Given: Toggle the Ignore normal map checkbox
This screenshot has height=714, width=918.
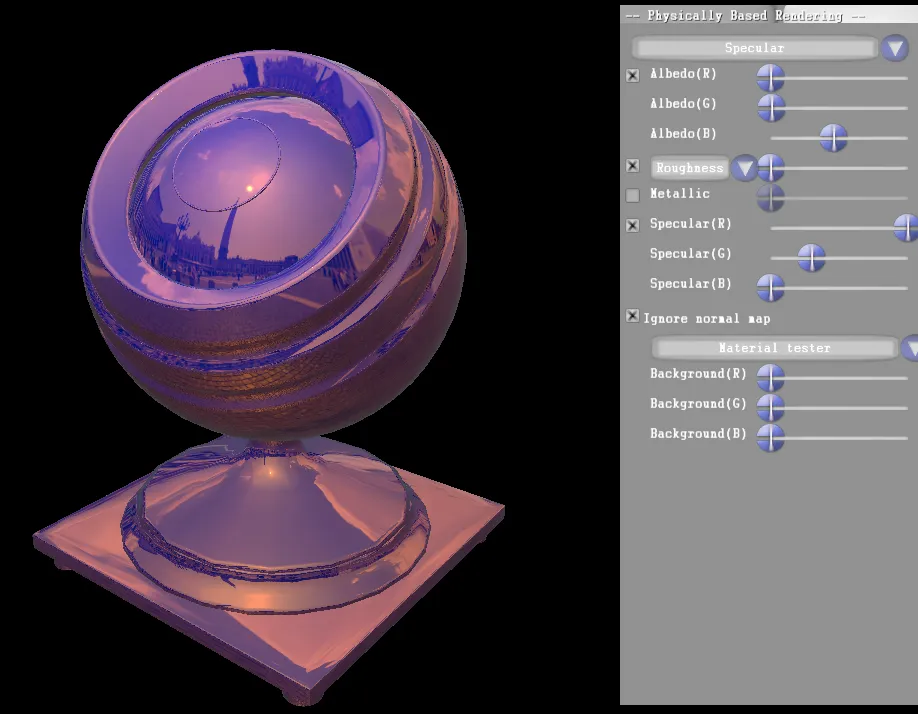Looking at the screenshot, I should (x=632, y=316).
